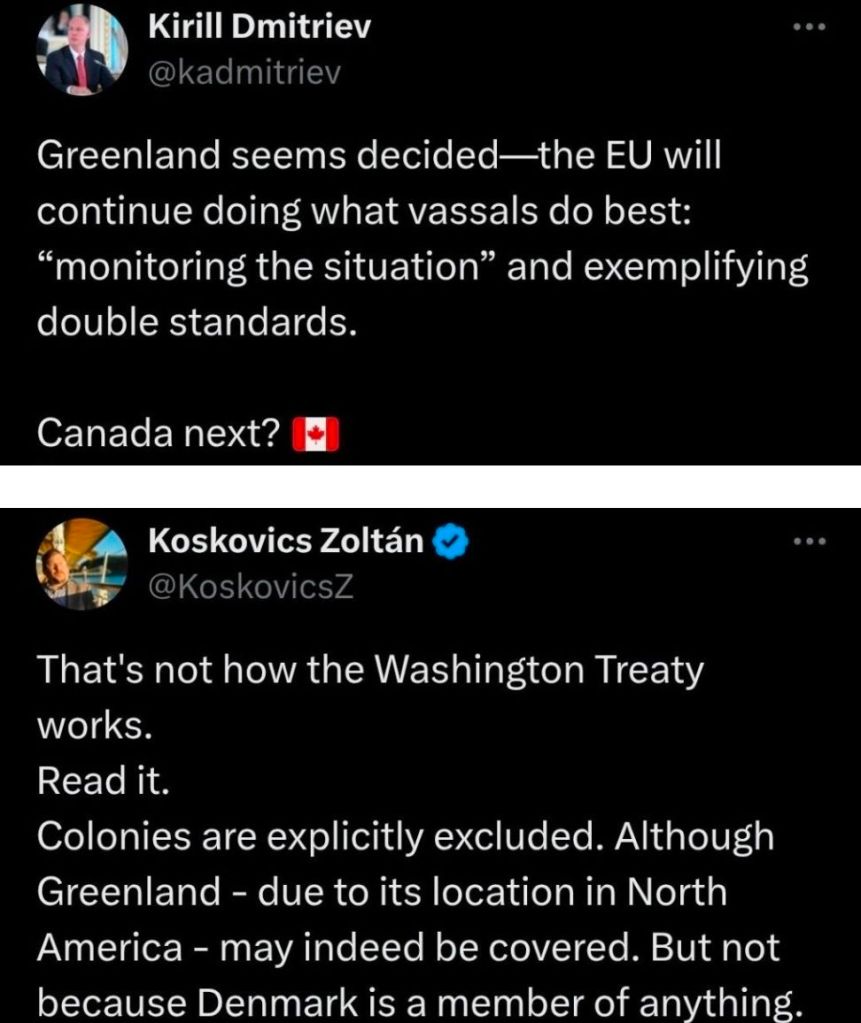The height and width of the screenshot is (1023, 861).
Task: Click the Canada flag emoji
Action: coord(316,435)
